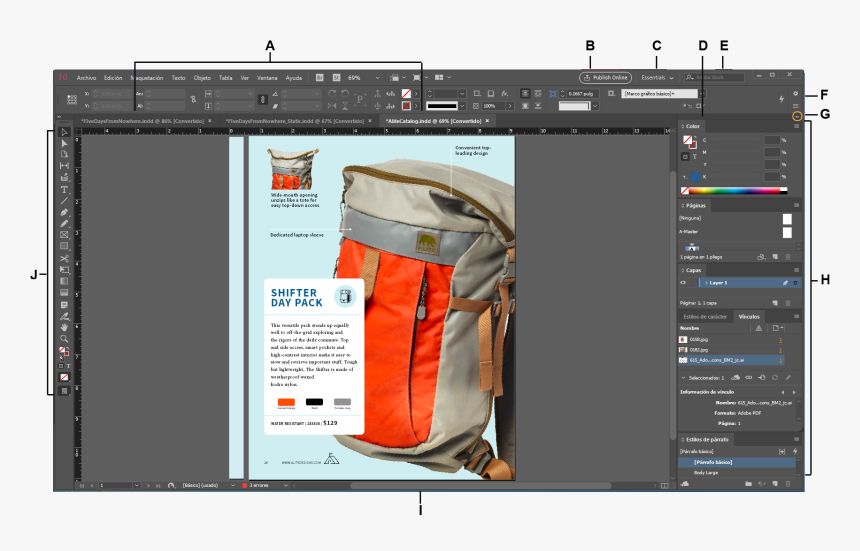
Task: Select the Note tool
Action: (x=64, y=305)
